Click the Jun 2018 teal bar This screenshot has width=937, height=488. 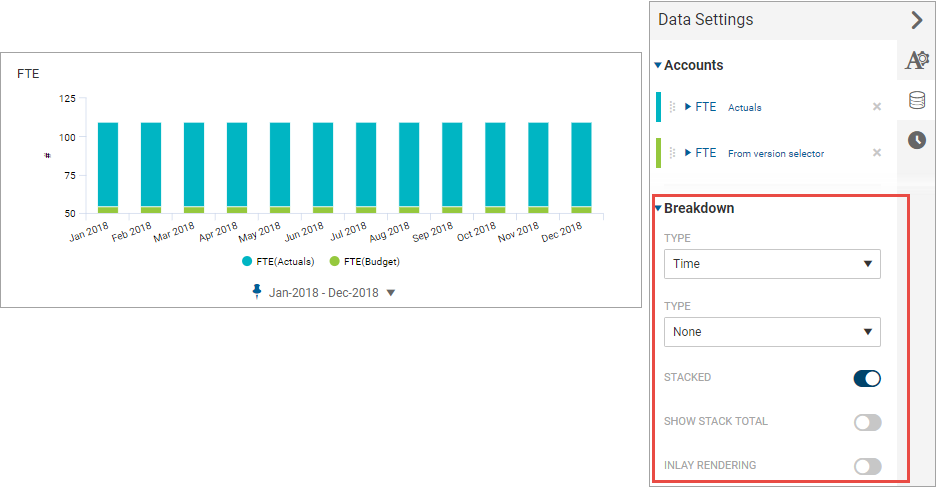coord(323,164)
